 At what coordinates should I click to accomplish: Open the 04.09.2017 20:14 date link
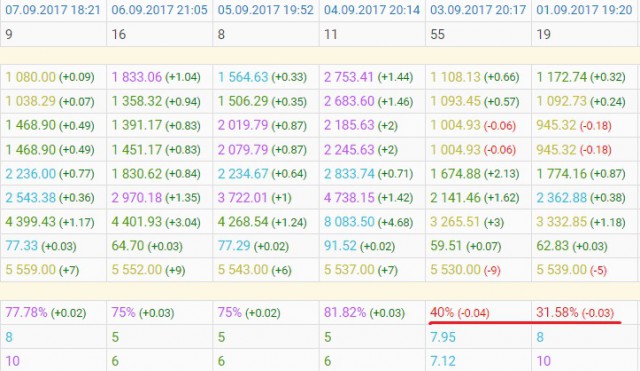tap(372, 10)
